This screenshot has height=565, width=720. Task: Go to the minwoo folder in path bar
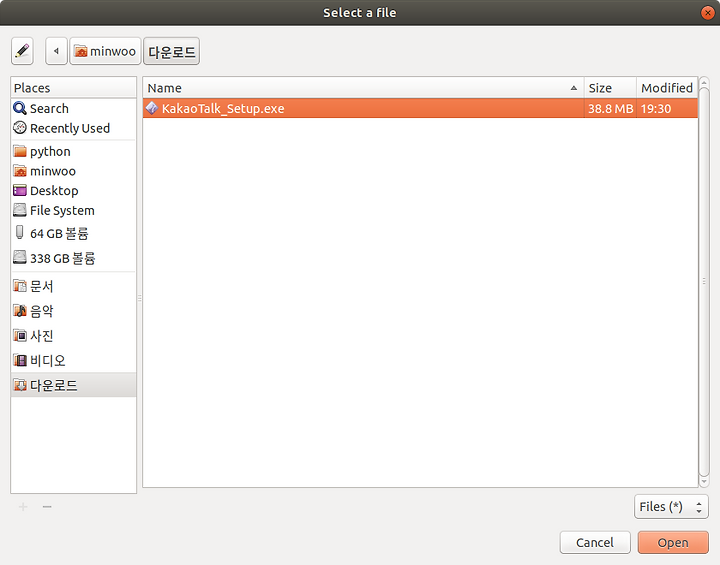point(105,51)
